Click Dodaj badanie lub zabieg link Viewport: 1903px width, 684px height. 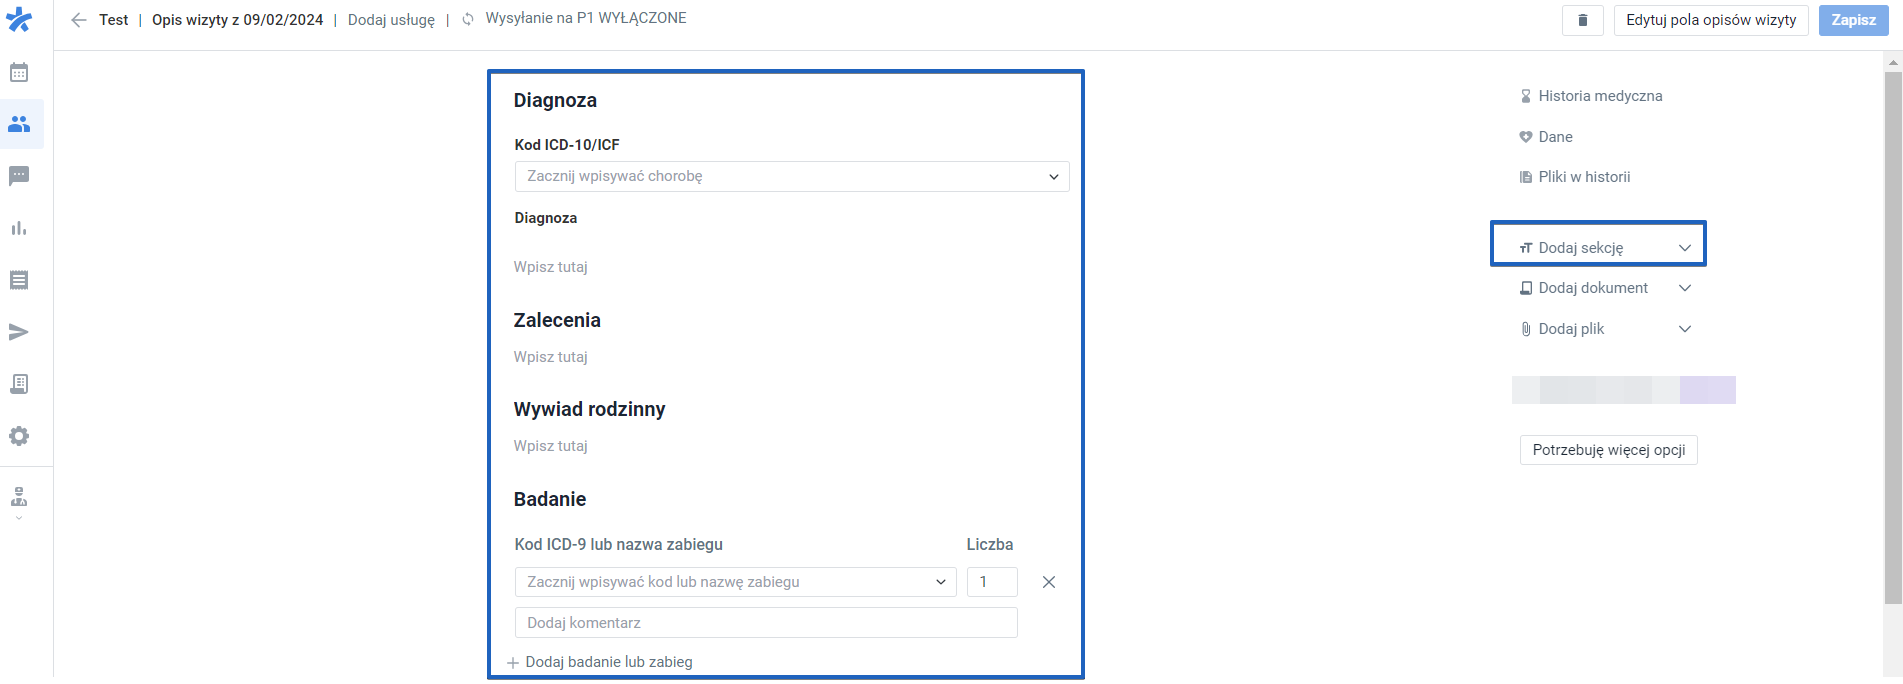click(x=609, y=662)
